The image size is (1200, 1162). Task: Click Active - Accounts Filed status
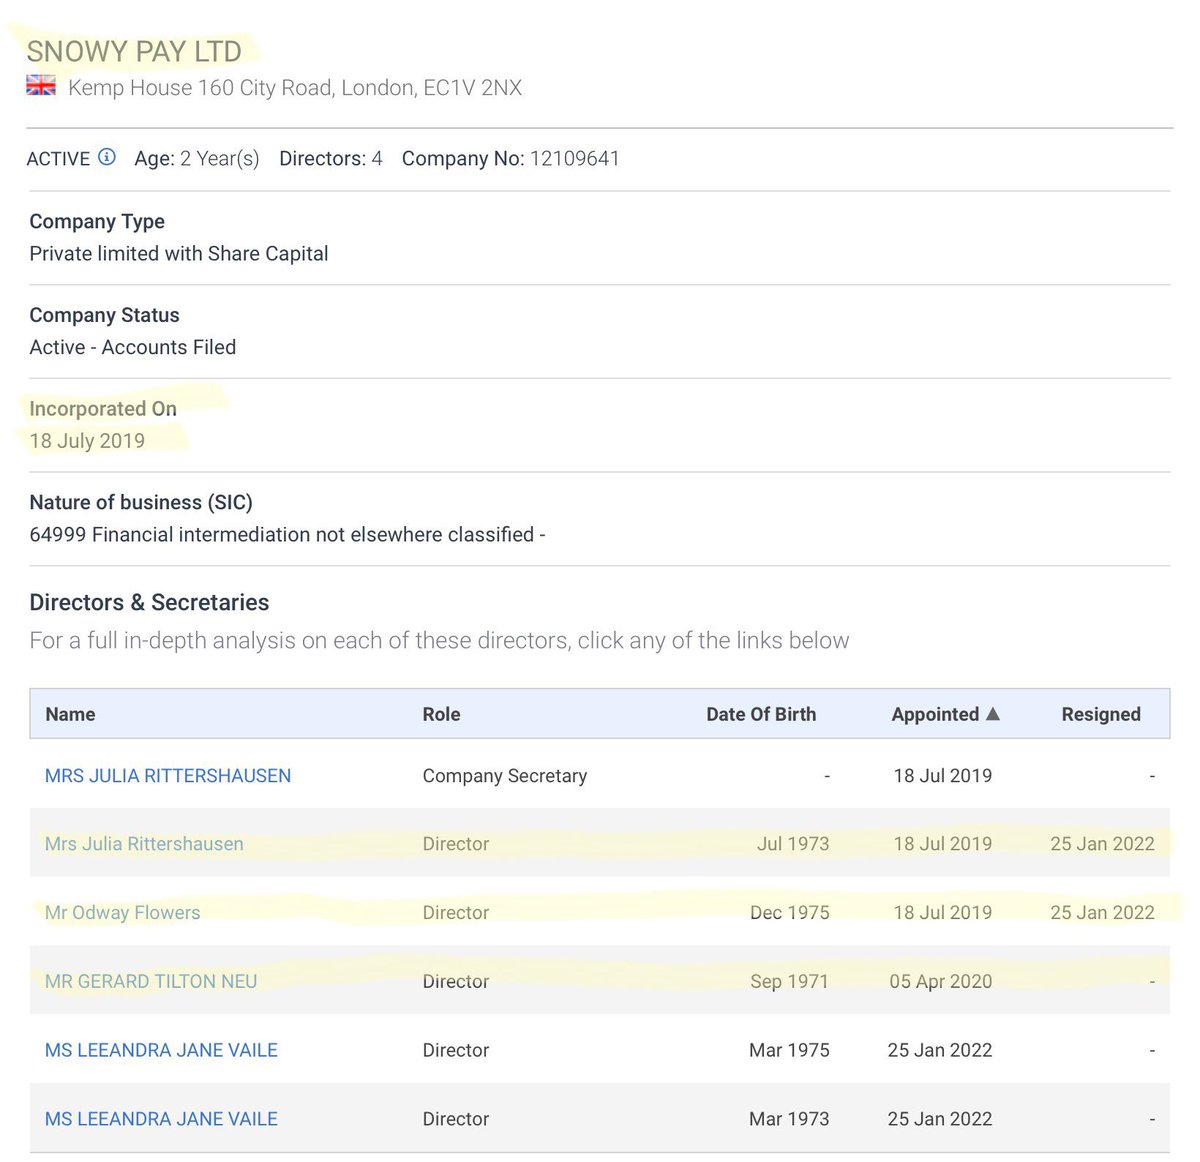coord(133,347)
